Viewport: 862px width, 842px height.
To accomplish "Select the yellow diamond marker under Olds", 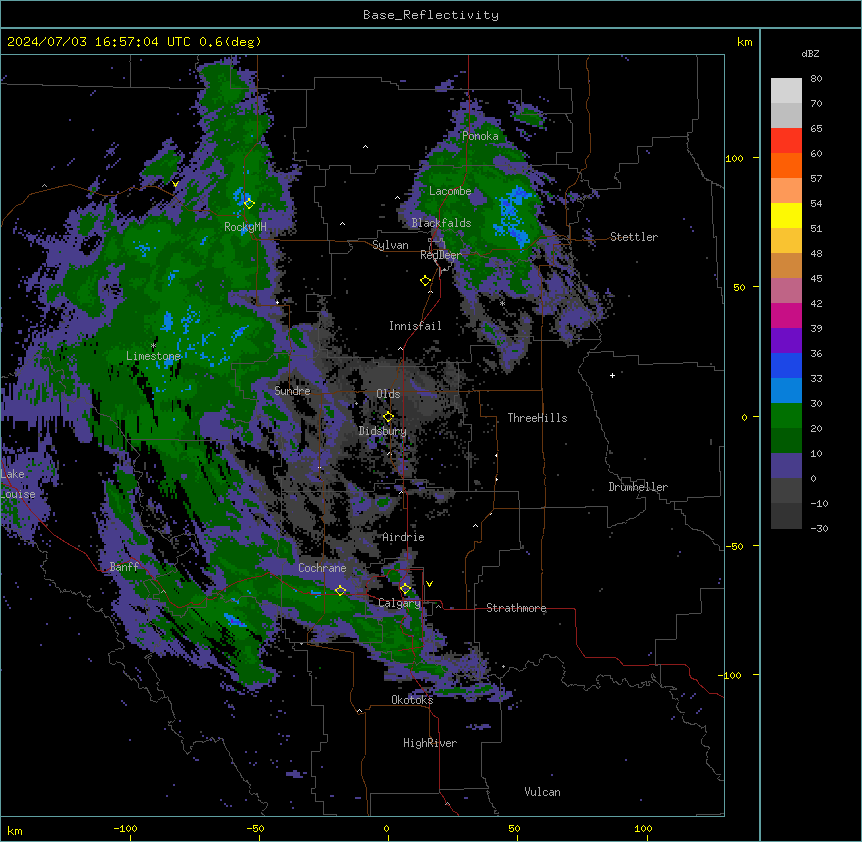I will [x=388, y=416].
